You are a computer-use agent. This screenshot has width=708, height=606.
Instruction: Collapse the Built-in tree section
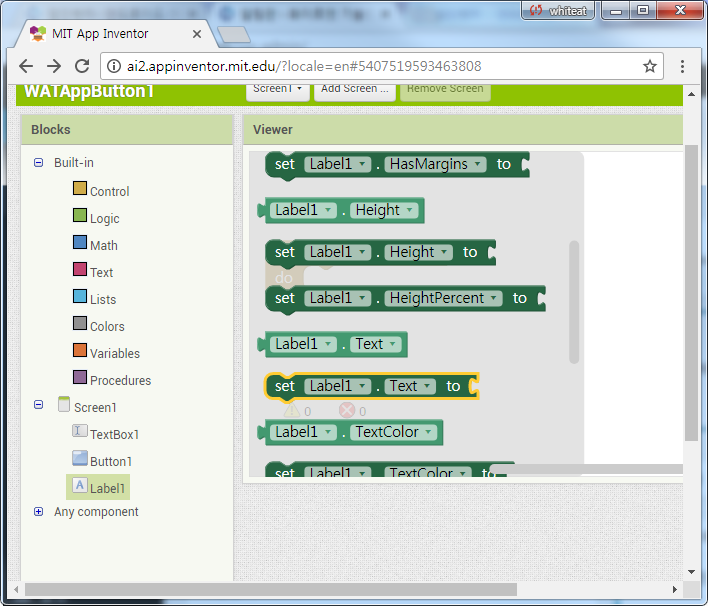(x=39, y=163)
